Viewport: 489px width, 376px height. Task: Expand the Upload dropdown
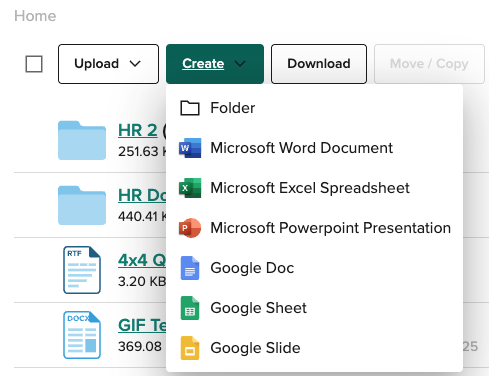pyautogui.click(x=108, y=64)
